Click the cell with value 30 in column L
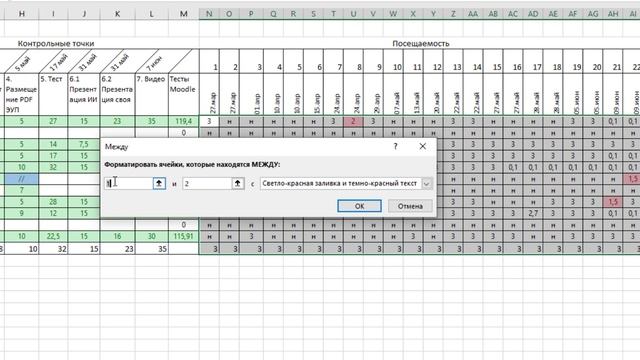 pyautogui.click(x=151, y=236)
